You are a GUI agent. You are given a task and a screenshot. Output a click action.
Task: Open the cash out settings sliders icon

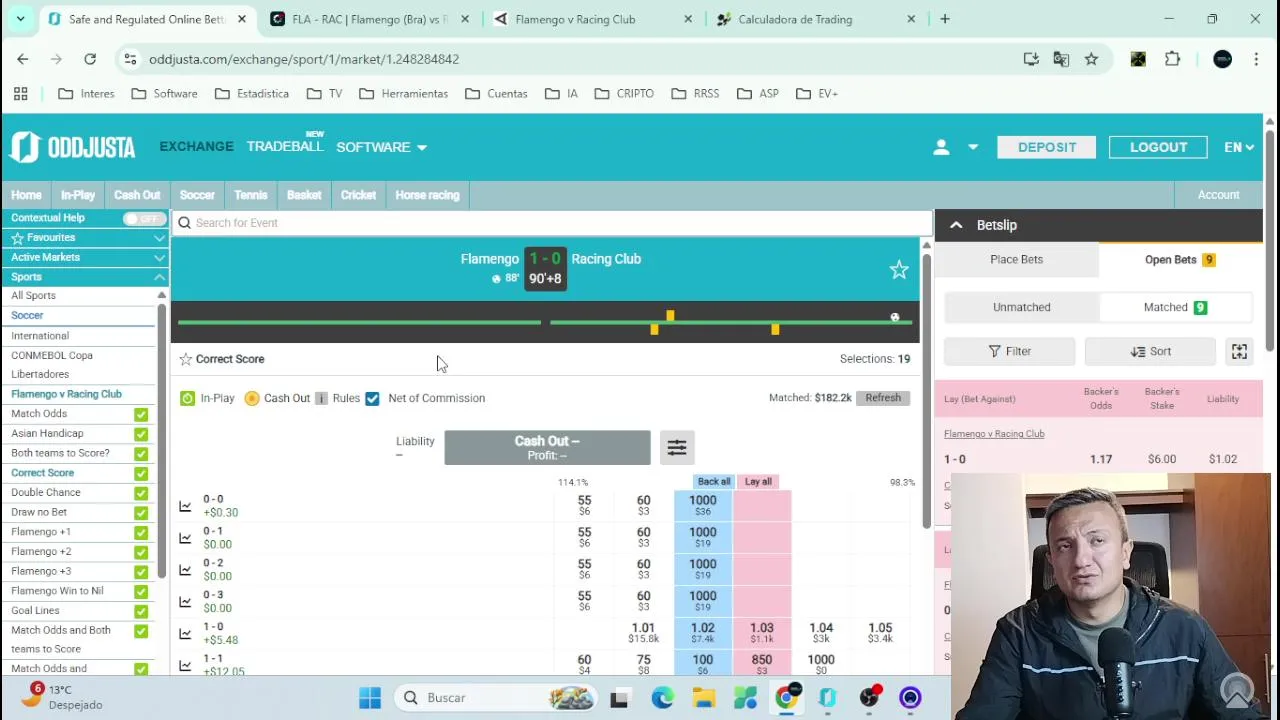(x=677, y=448)
